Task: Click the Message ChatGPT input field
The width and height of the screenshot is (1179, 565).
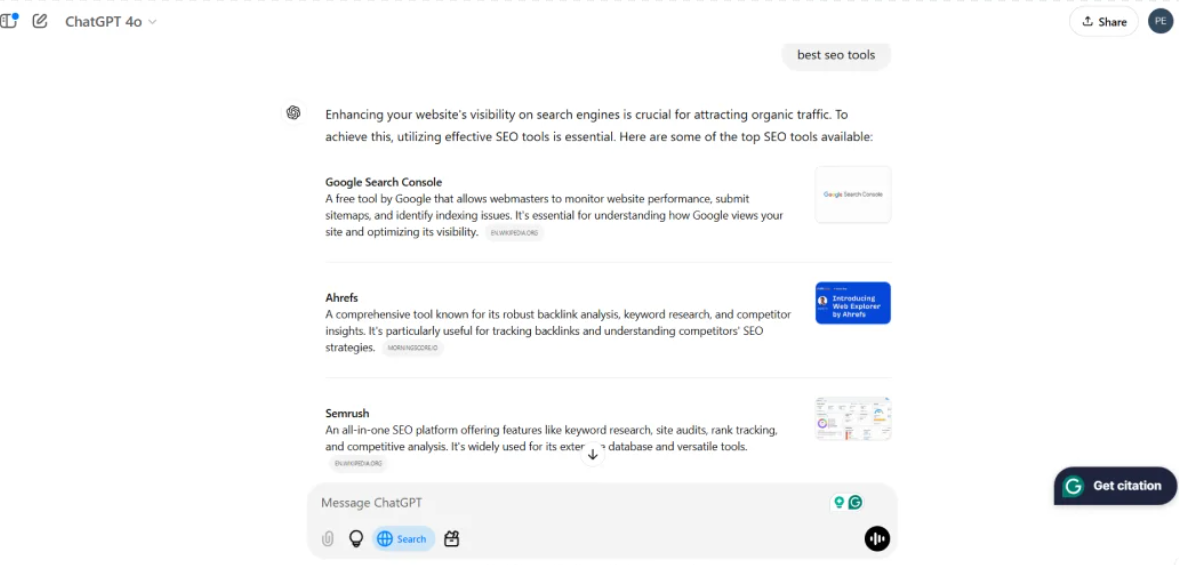Action: 570,503
